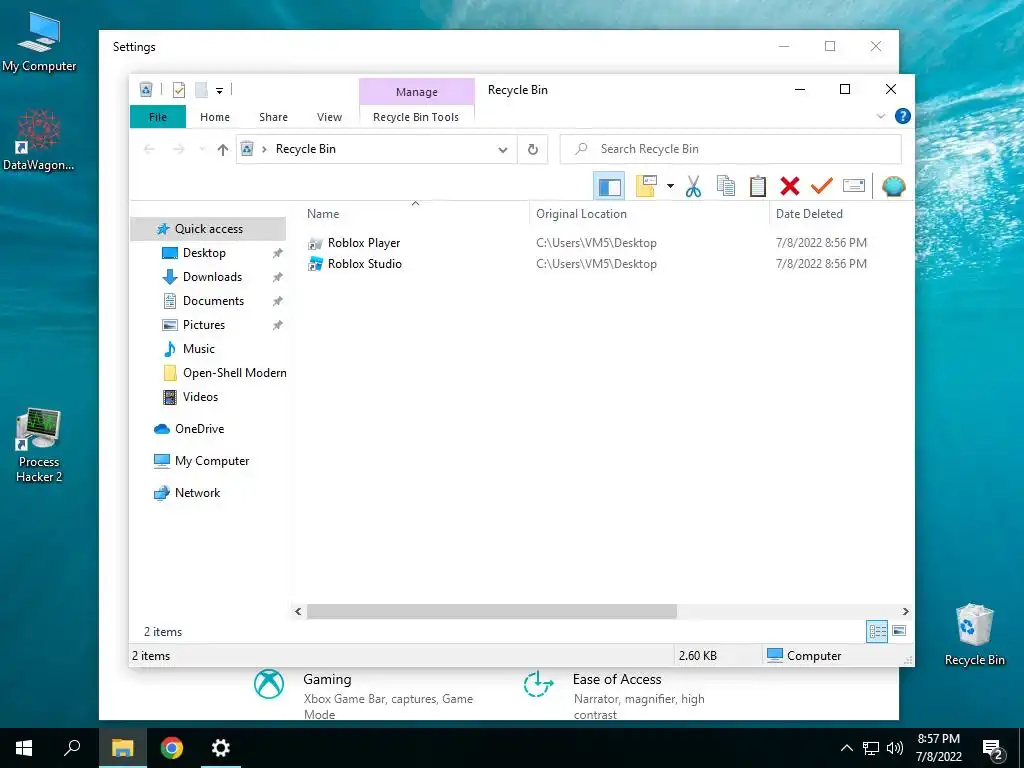Open the Recycle Bin Tools tab

coord(416,117)
